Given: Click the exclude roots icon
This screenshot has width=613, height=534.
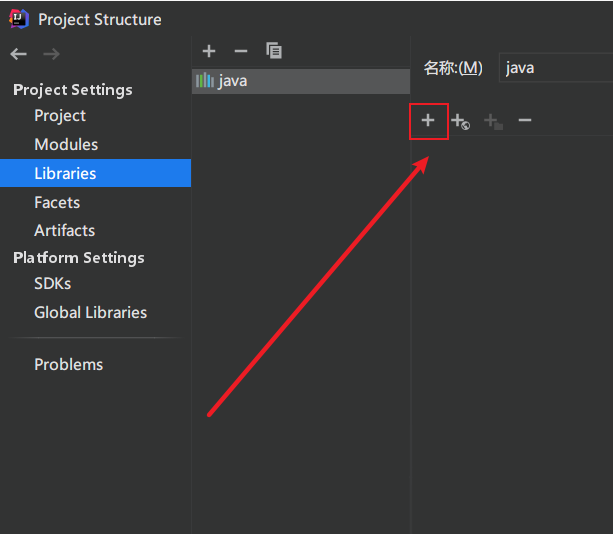Looking at the screenshot, I should [x=492, y=121].
